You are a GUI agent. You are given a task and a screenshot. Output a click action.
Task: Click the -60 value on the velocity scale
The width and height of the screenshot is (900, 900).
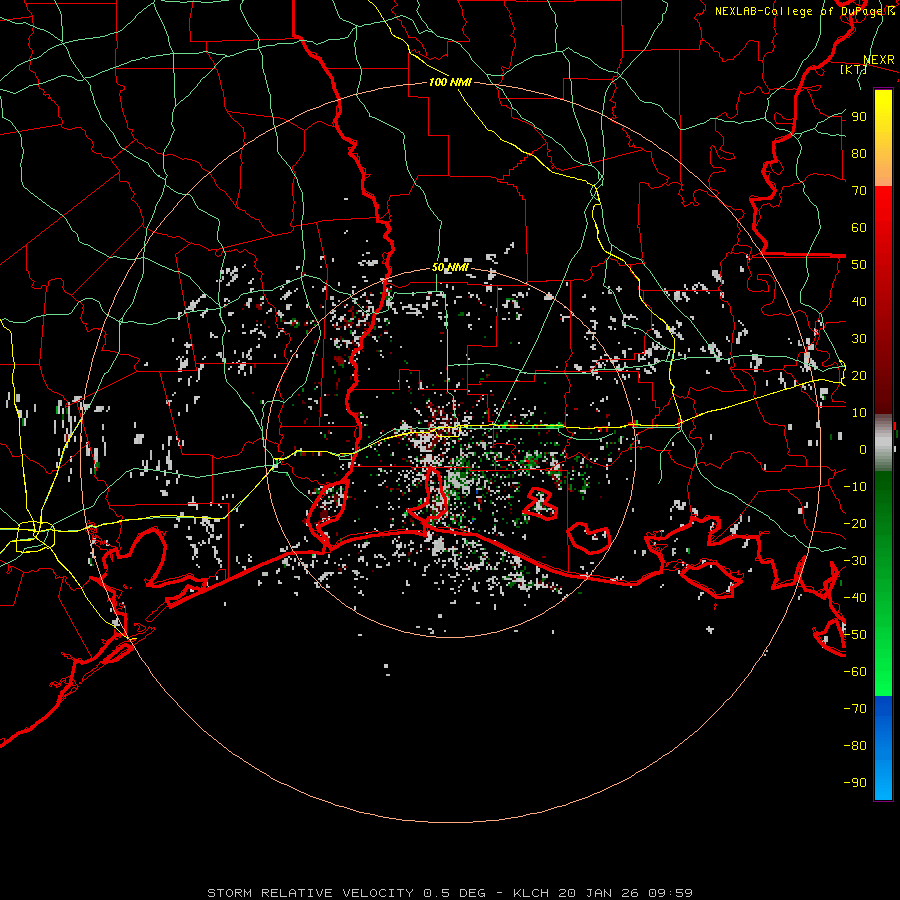pyautogui.click(x=855, y=672)
